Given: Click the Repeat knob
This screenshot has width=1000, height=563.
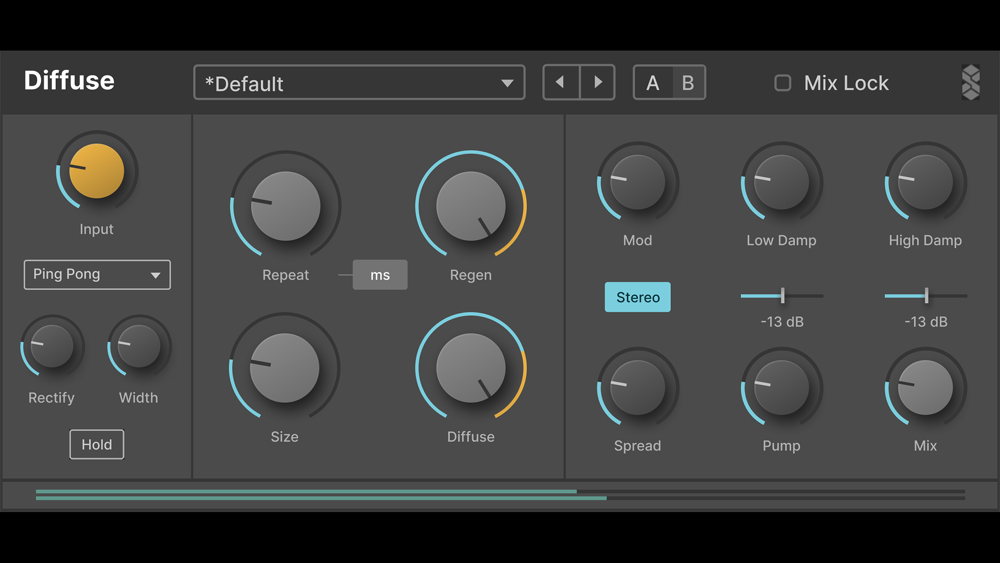Looking at the screenshot, I should (285, 206).
